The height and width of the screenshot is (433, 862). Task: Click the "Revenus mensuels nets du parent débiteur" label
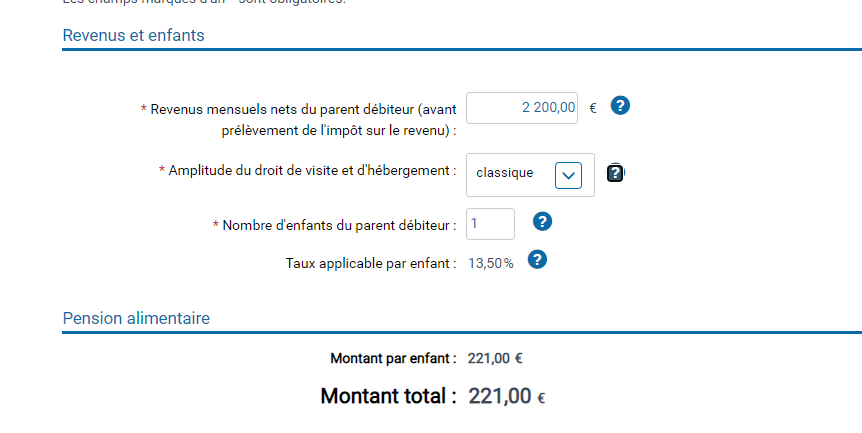pyautogui.click(x=299, y=120)
